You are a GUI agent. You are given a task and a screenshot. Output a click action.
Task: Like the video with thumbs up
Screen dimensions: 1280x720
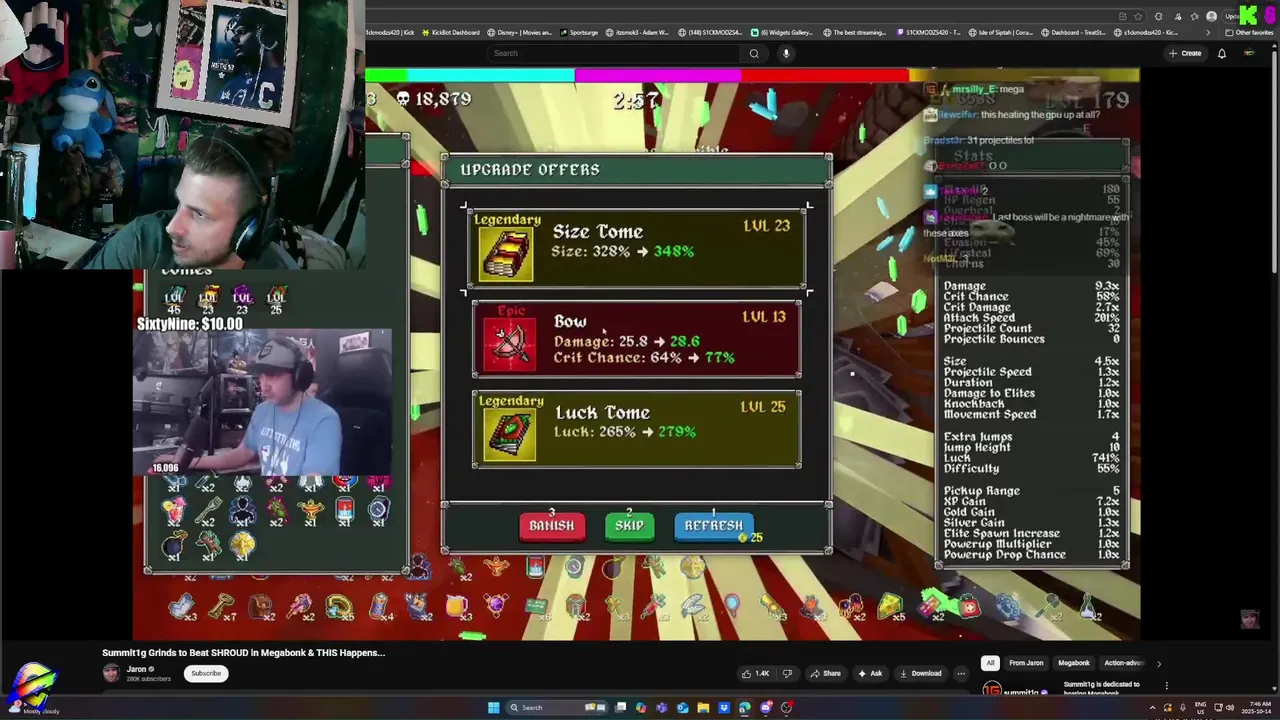coord(755,673)
